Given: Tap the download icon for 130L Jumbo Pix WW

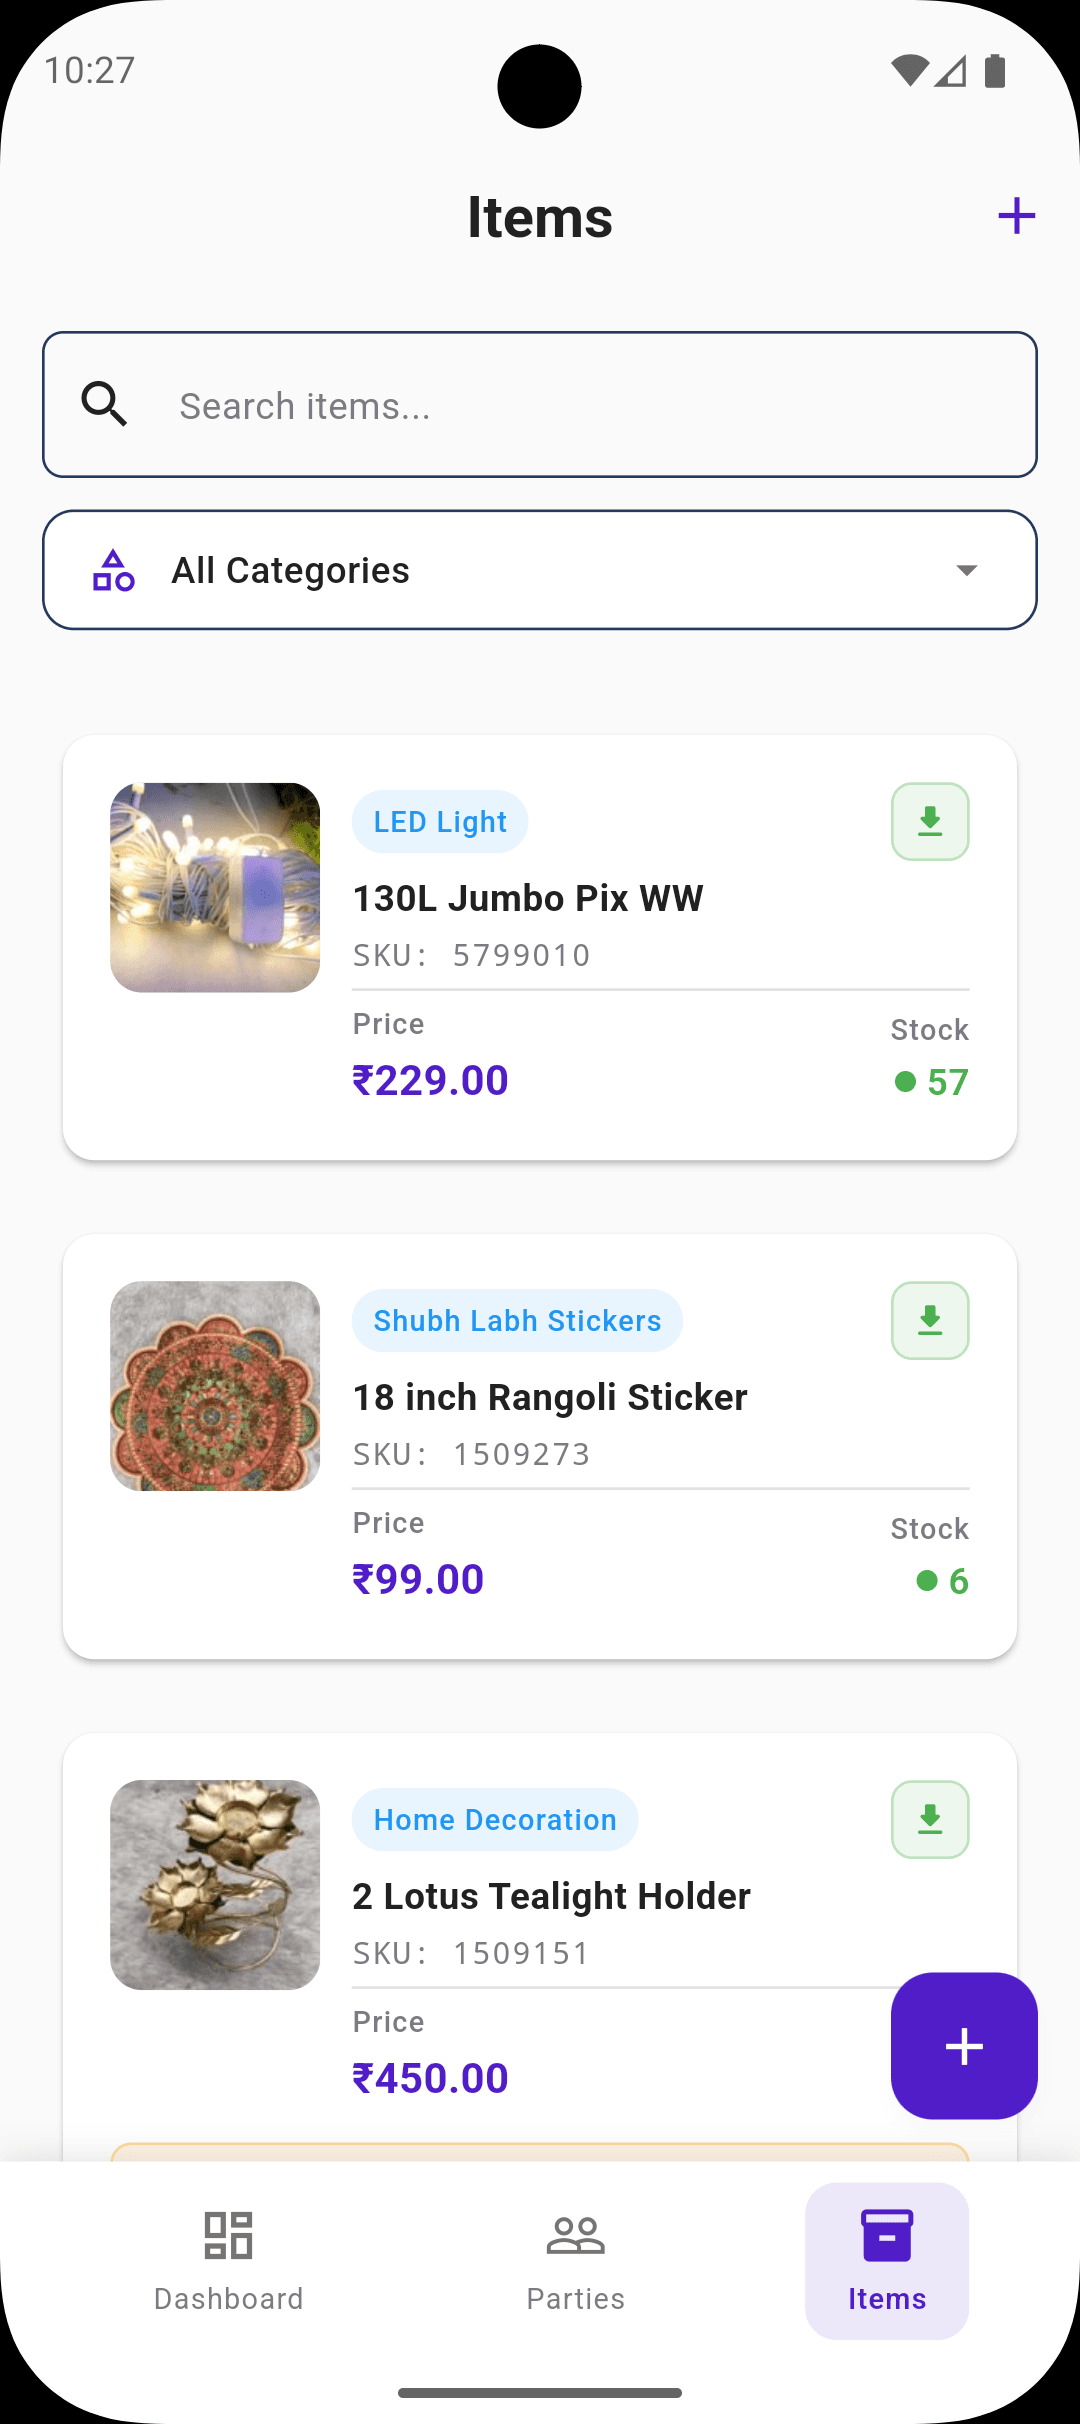Looking at the screenshot, I should (930, 822).
